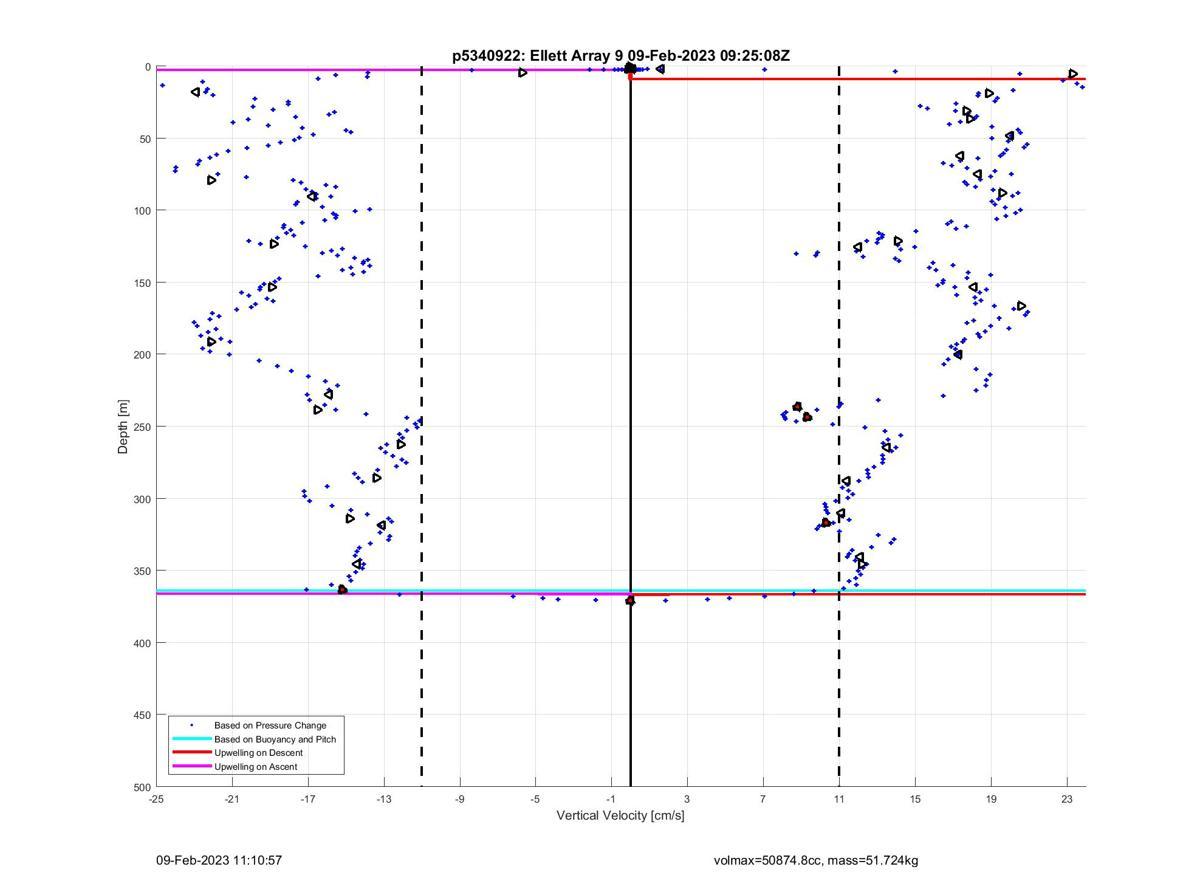Click legend entry 'Based on Pressure Change'
Viewport: 1200px width, 885px height.
[270, 725]
